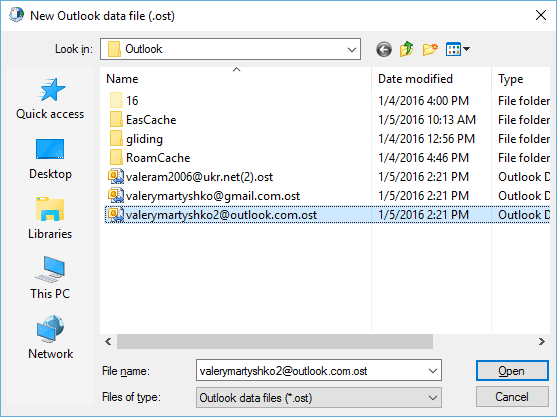Expand the Look in folder dropdown
Screen dimensions: 557x417
tap(352, 49)
